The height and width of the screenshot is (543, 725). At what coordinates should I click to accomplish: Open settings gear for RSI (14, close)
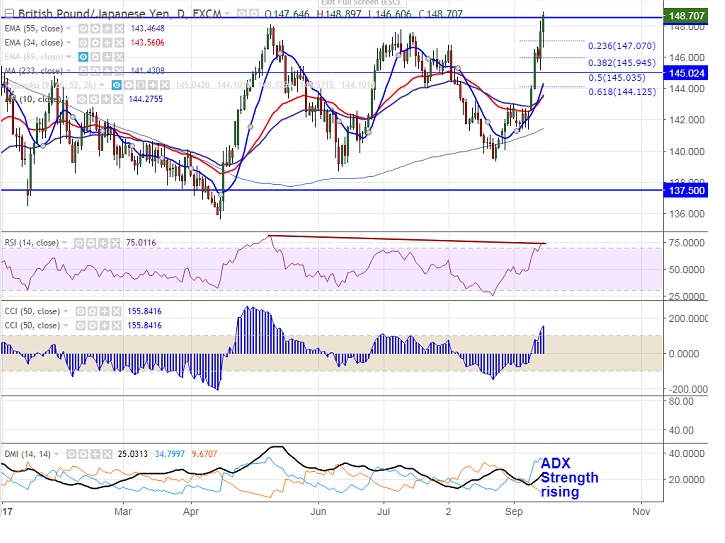(91, 243)
